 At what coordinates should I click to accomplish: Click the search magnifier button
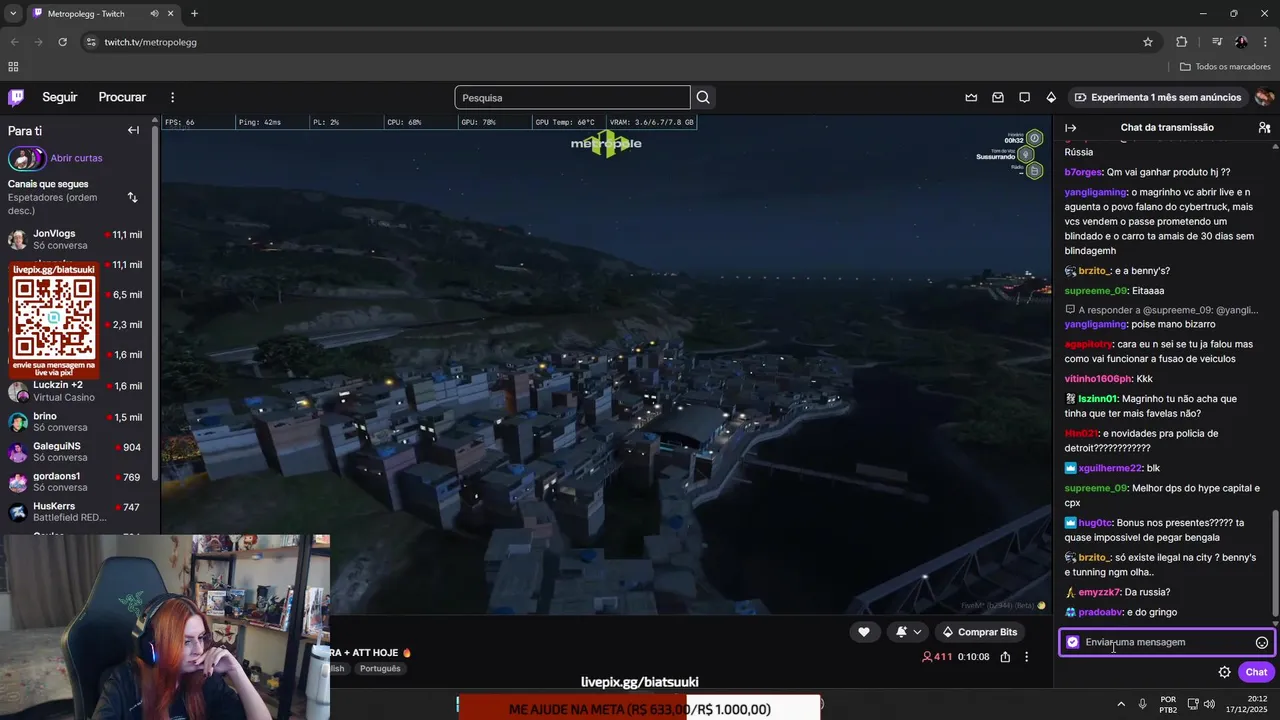(x=703, y=97)
